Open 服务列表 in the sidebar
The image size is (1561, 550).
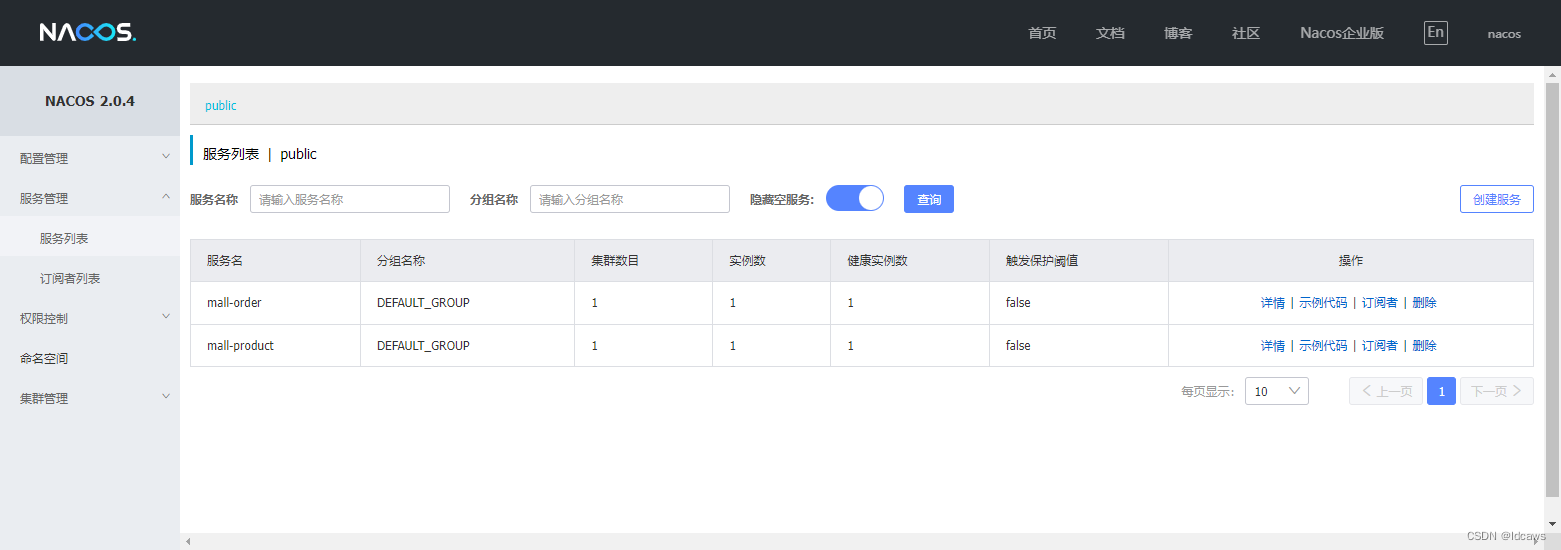coord(90,238)
